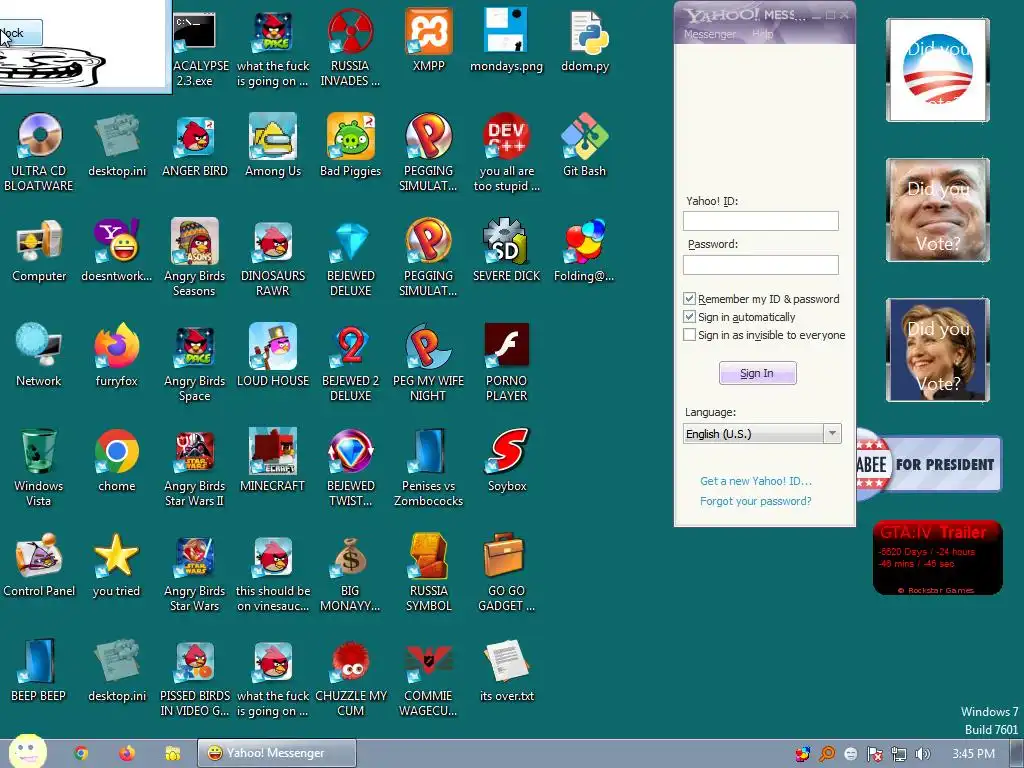The image size is (1024, 768).
Task: Follow the Get a new Yahoo! ID link
Action: click(756, 481)
